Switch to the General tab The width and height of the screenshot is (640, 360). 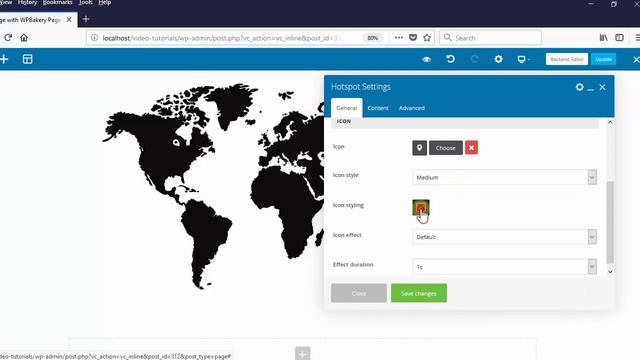tap(347, 108)
